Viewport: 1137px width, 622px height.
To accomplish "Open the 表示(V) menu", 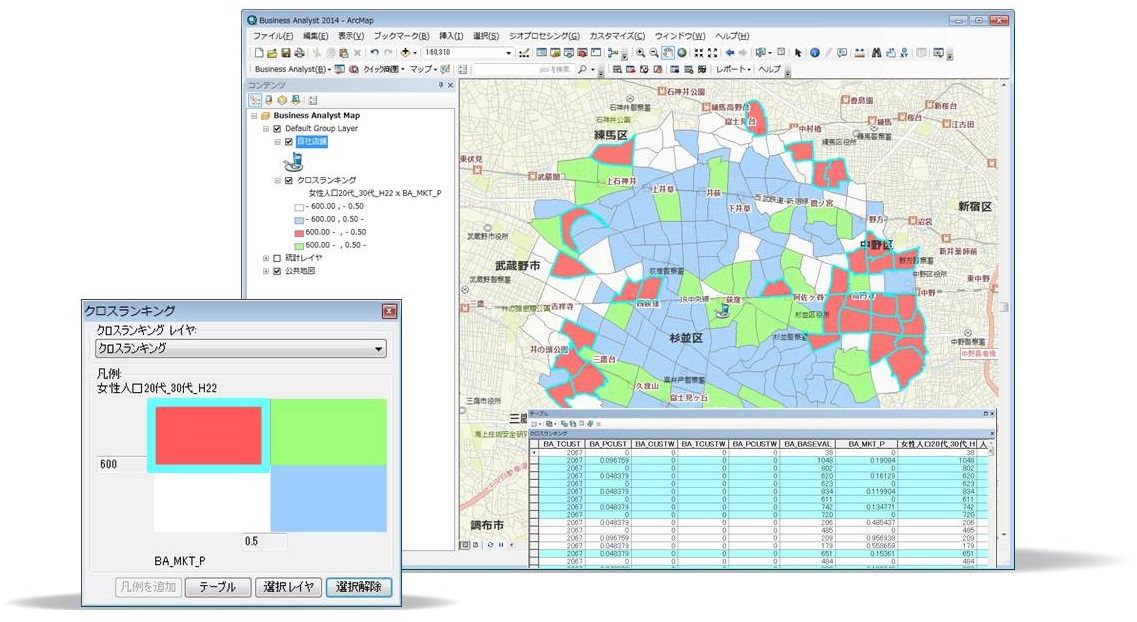I will click(x=351, y=36).
